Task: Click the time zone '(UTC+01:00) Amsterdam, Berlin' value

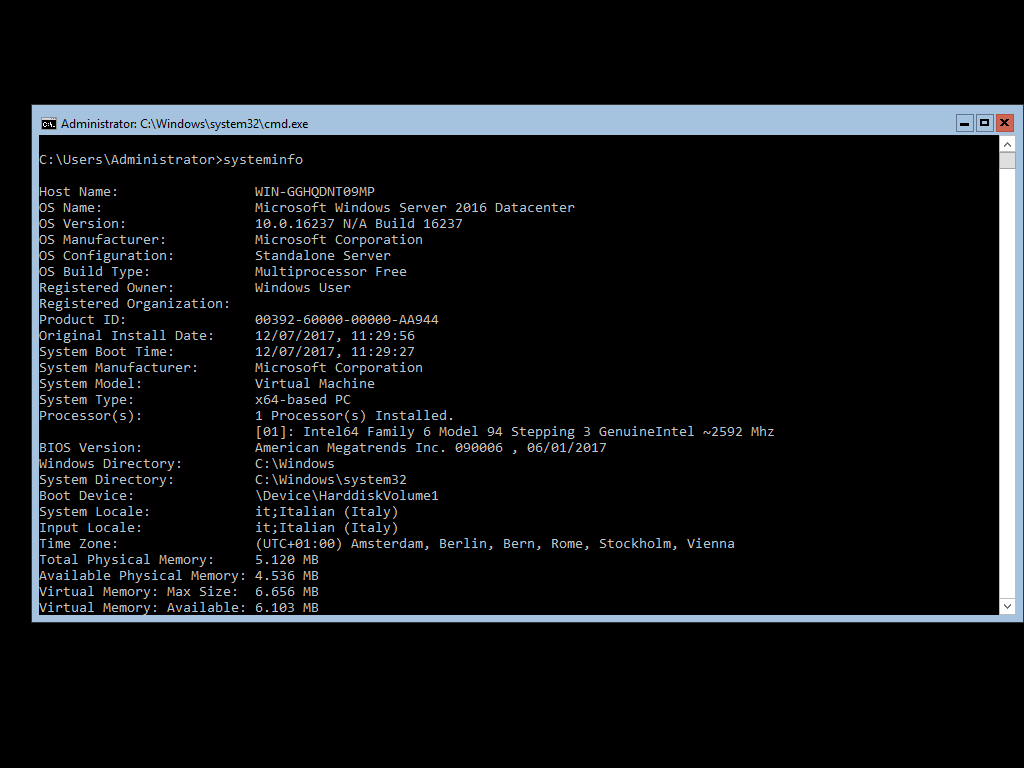Action: (494, 544)
